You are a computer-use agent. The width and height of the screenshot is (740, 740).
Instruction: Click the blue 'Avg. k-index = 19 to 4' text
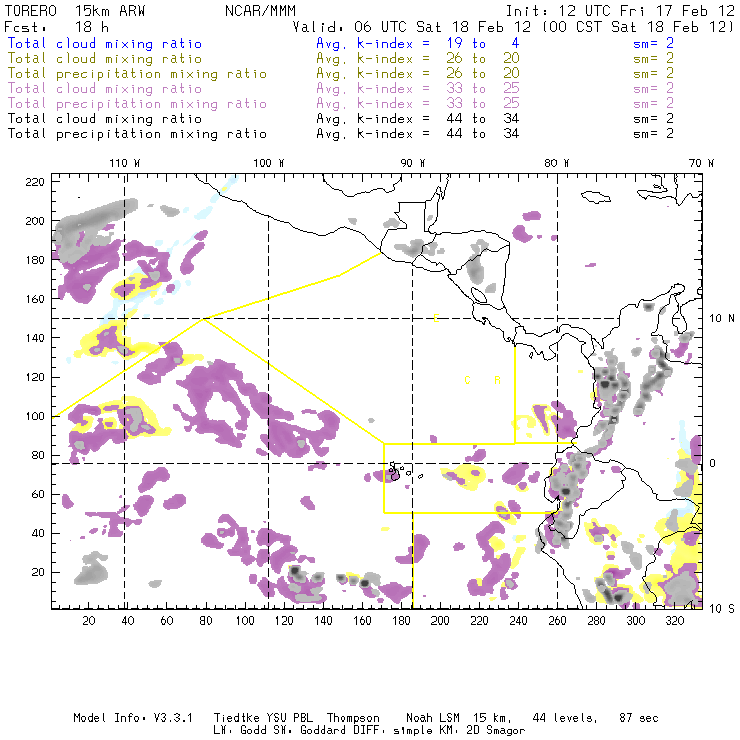[418, 44]
